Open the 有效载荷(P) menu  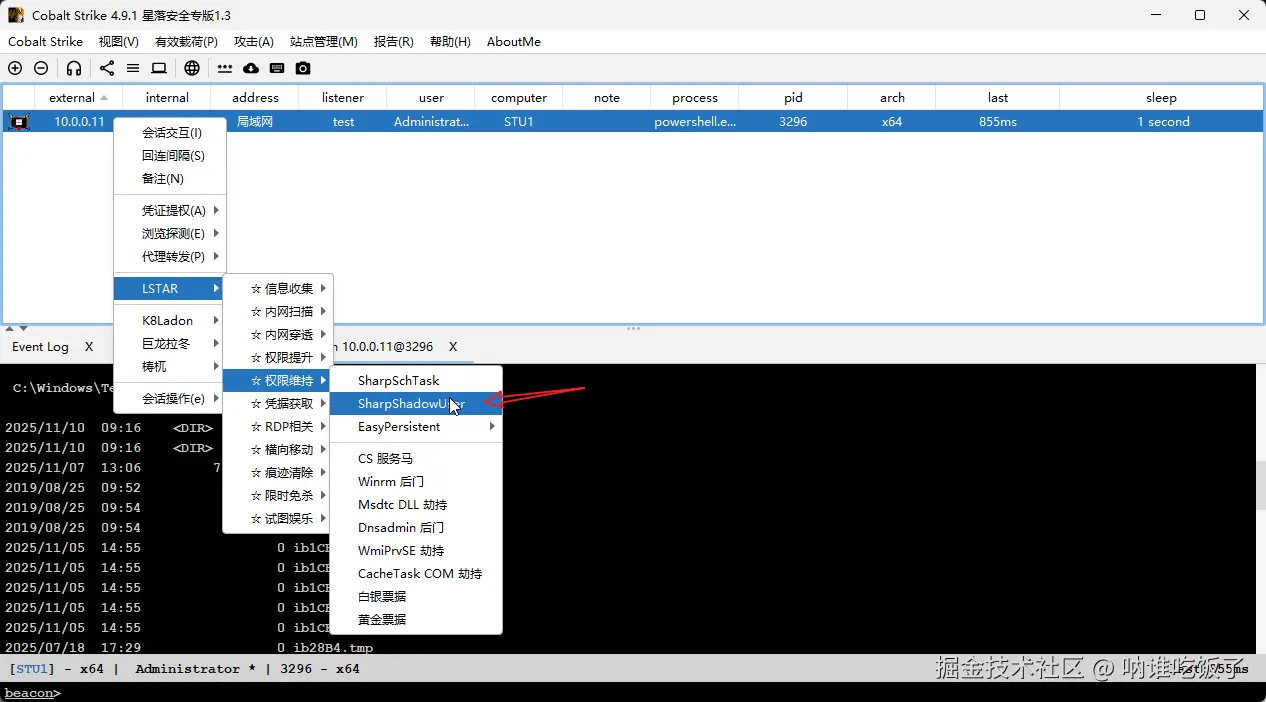(x=186, y=42)
